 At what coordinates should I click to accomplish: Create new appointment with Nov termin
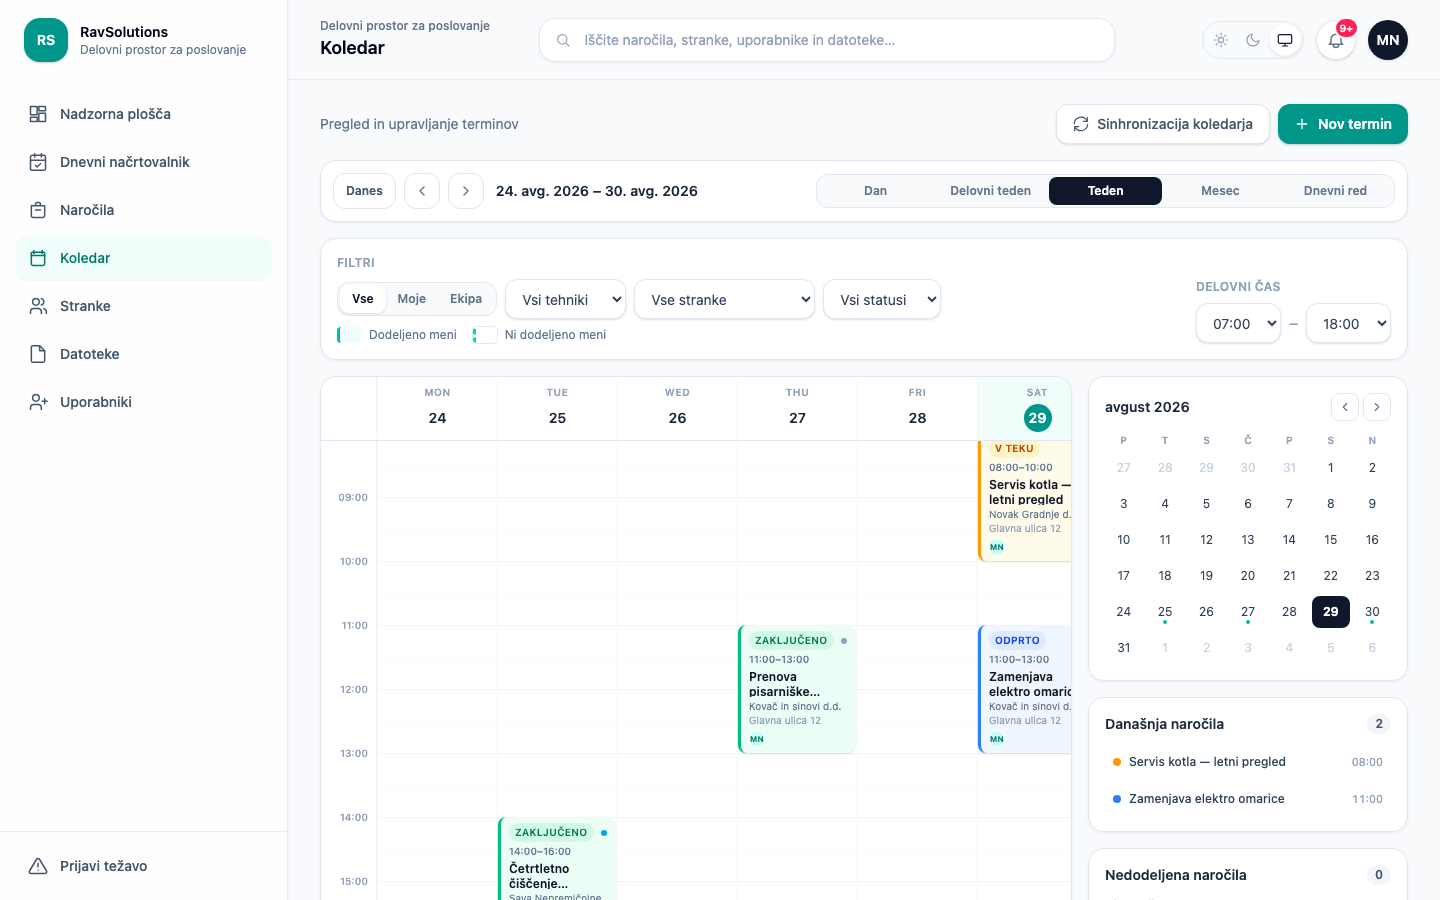point(1343,124)
